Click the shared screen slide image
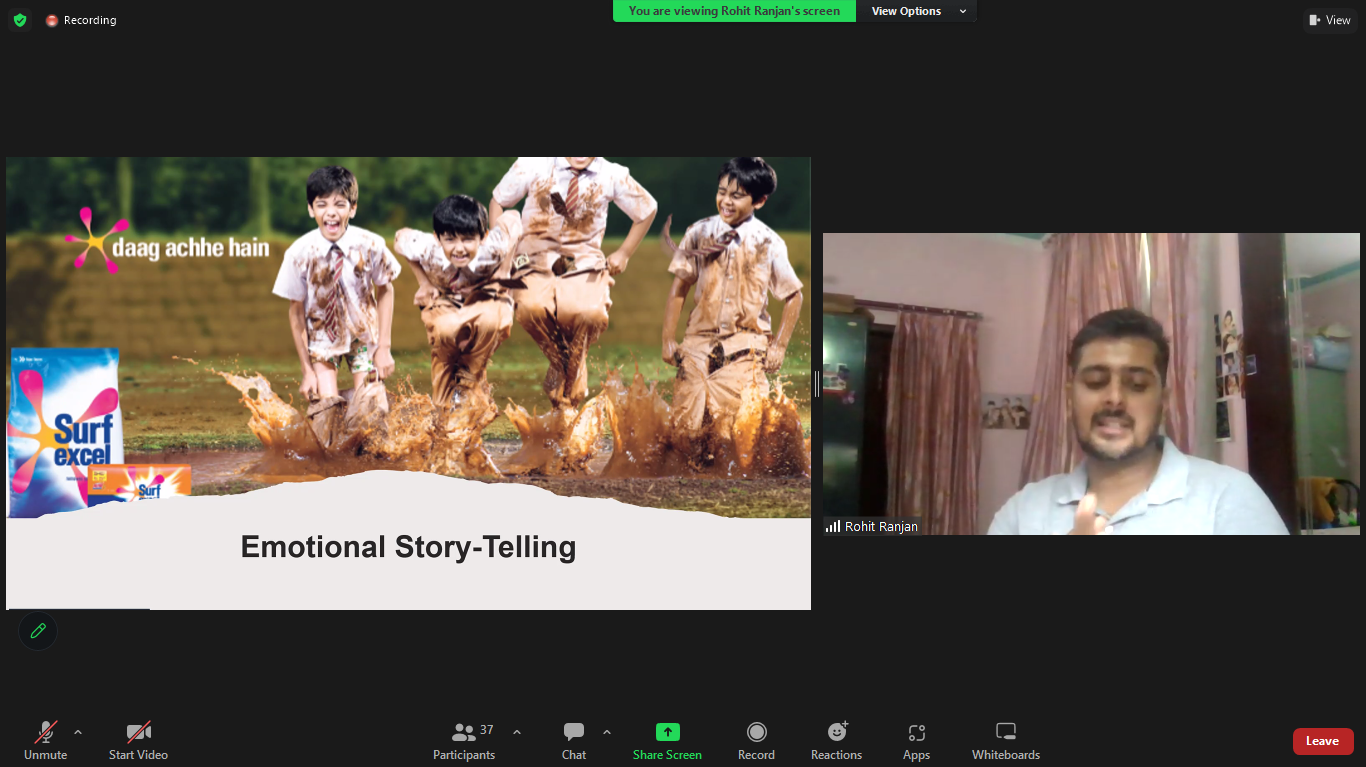The height and width of the screenshot is (767, 1366). (408, 383)
